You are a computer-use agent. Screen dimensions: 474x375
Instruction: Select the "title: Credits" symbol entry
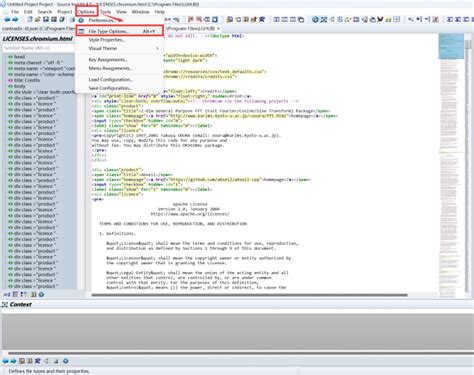pos(27,80)
